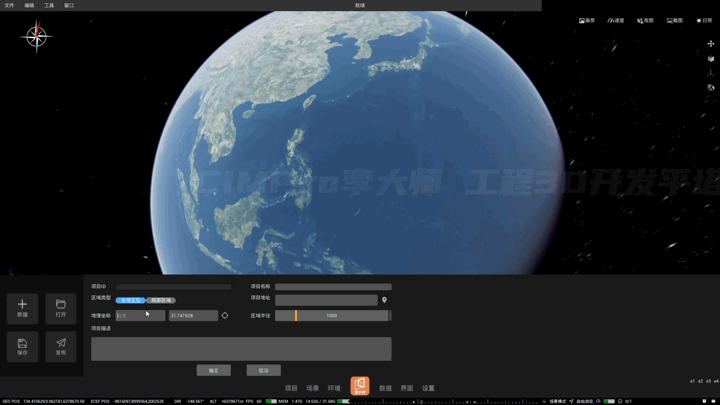The height and width of the screenshot is (405, 720).
Task: Select the 全球 region type option
Action: (x=130, y=300)
